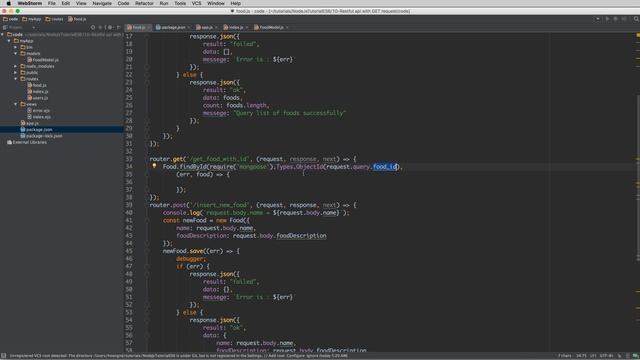Select error.ejs in views folder
This screenshot has height=360, width=640.
click(38, 111)
